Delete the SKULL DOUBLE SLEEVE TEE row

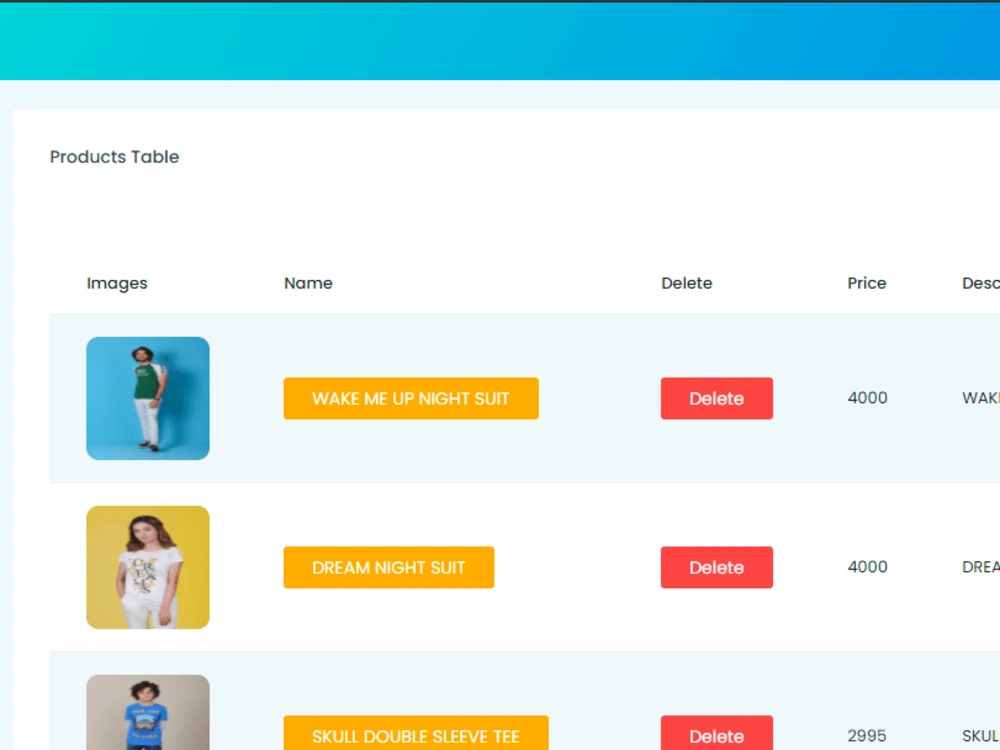point(716,733)
